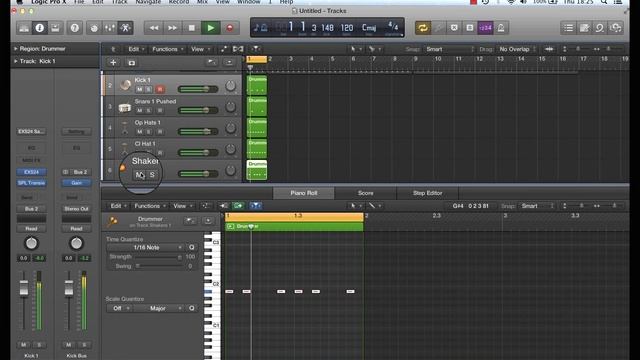This screenshot has height=360, width=640.
Task: Open the Note Pads button
Action: 584,28
